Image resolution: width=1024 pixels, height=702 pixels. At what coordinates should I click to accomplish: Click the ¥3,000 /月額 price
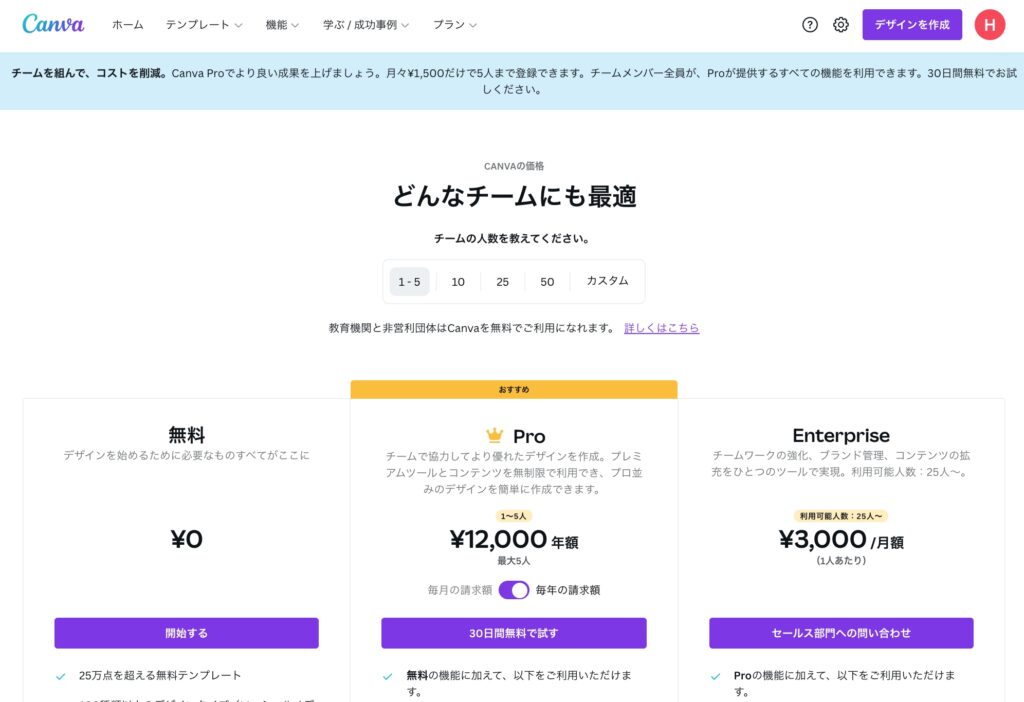(x=841, y=539)
